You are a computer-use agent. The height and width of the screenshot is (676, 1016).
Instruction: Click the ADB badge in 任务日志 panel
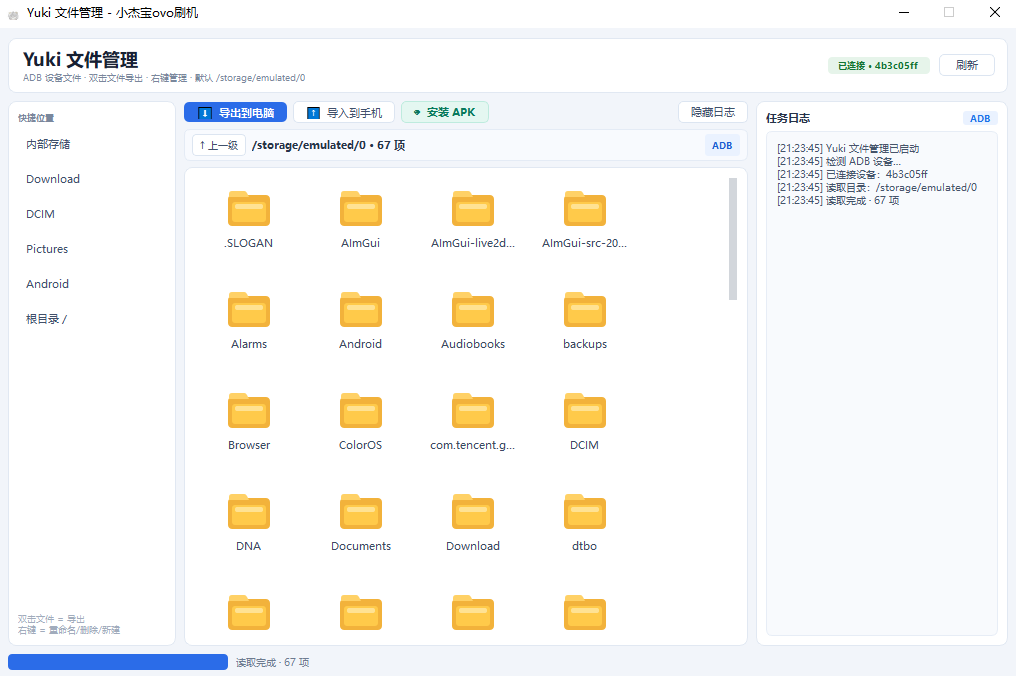click(x=980, y=118)
